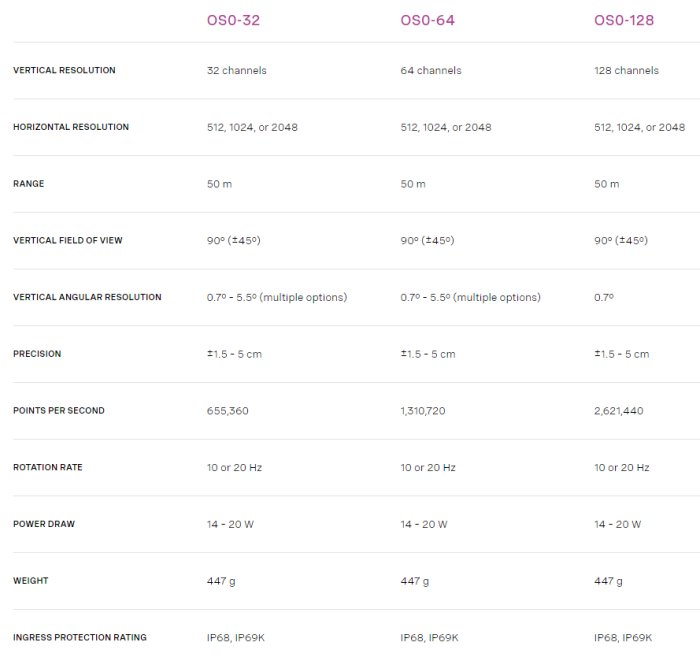Image resolution: width=700 pixels, height=657 pixels.
Task: Select the Precision row label
Action: [37, 354]
